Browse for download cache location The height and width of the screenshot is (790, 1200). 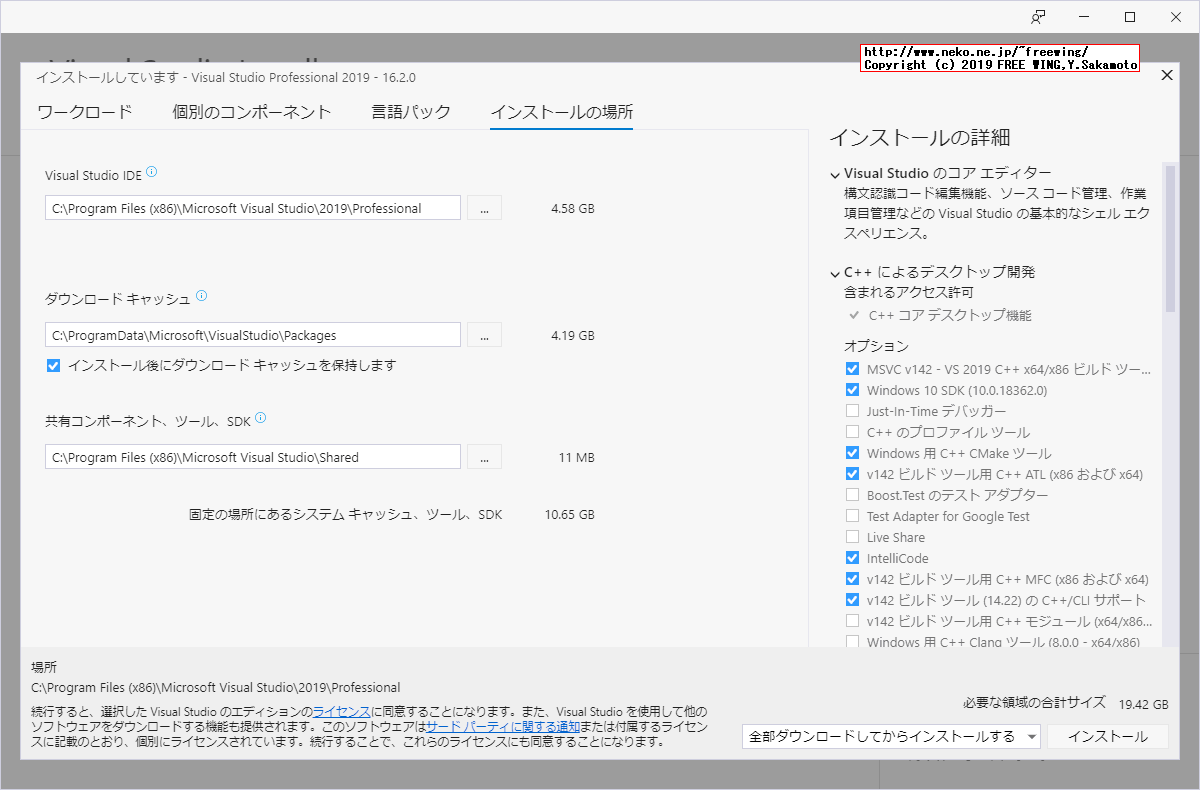(484, 334)
